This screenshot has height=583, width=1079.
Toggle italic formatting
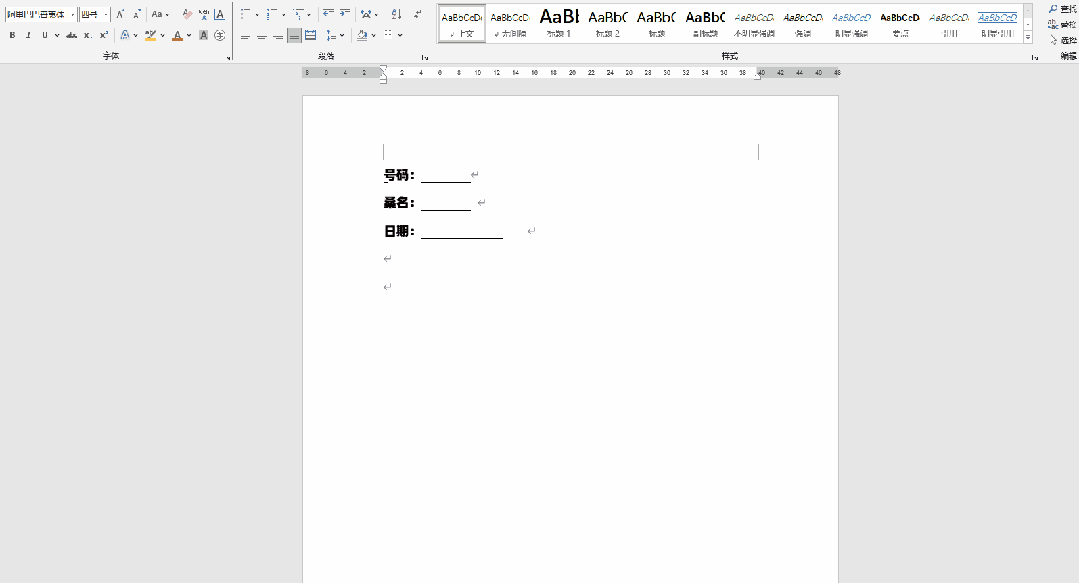(x=28, y=35)
